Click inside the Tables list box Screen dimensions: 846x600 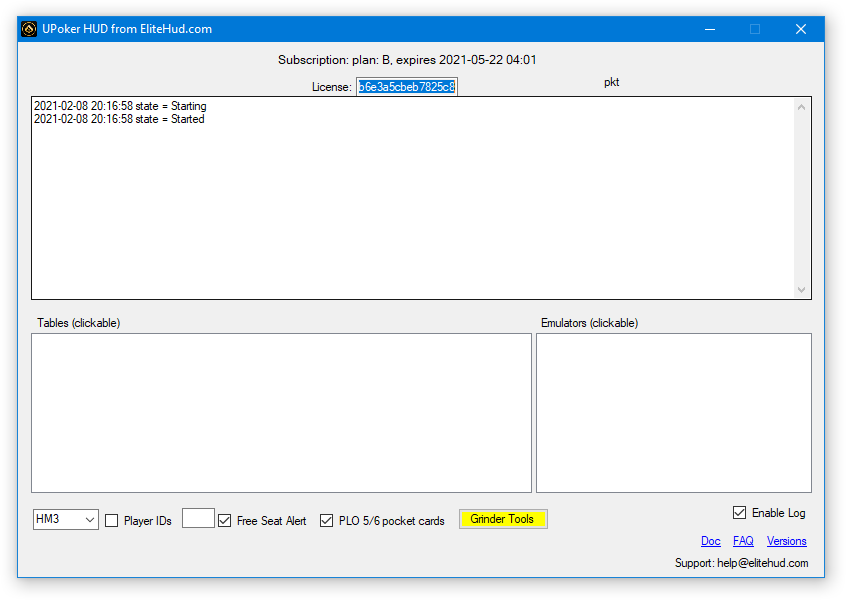point(280,412)
